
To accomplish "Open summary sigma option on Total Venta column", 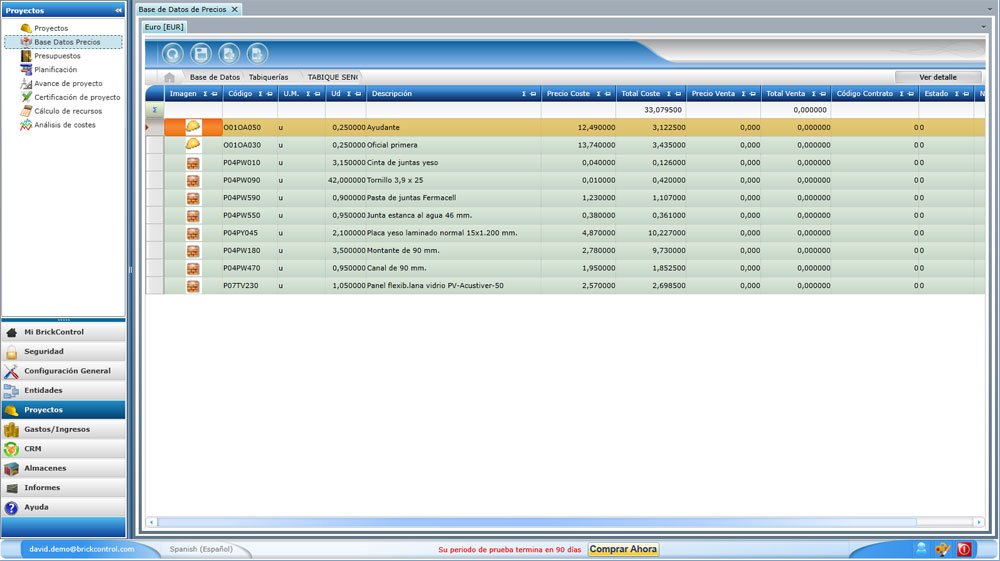I will pos(813,94).
